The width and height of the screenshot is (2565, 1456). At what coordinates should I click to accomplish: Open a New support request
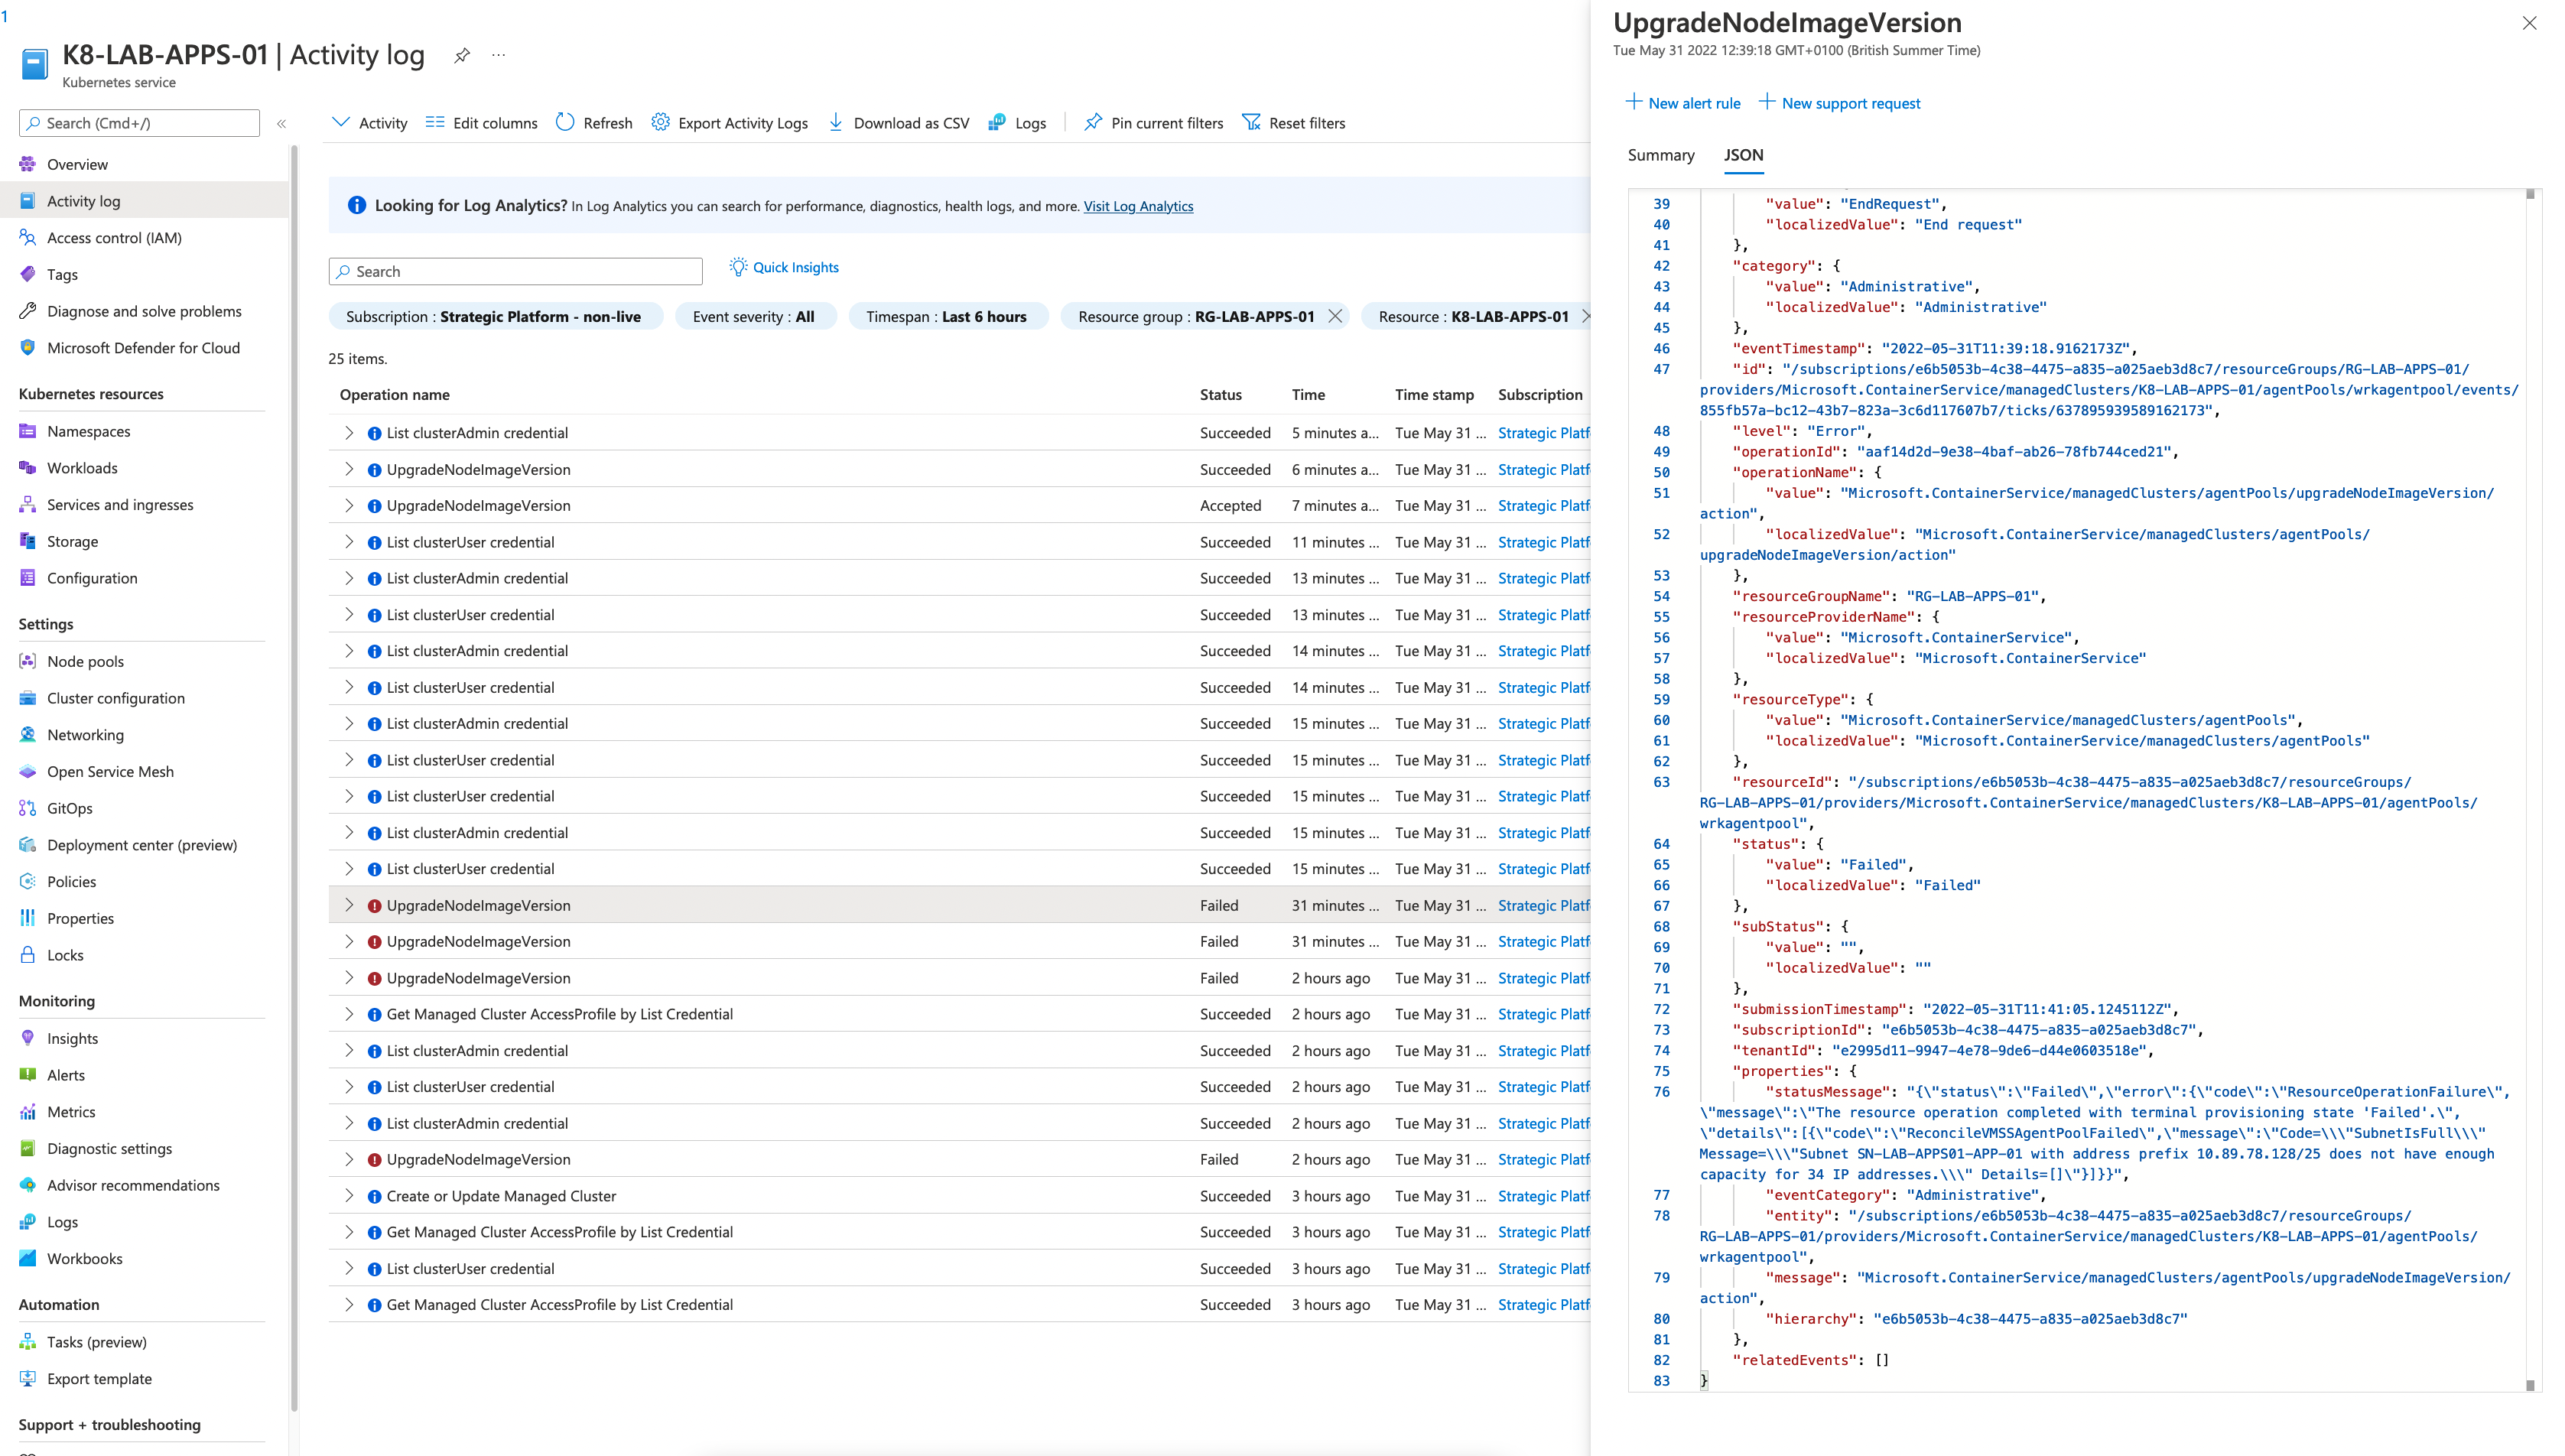coord(1840,103)
